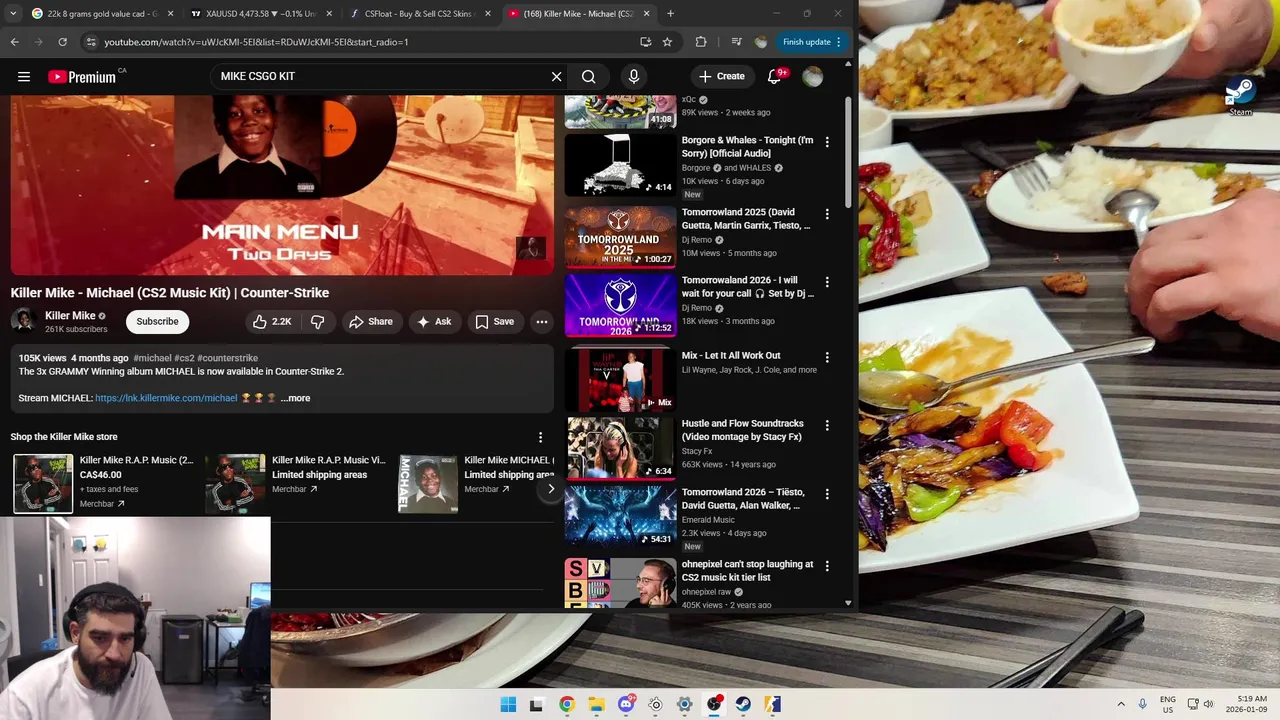Open Tomorrowland 2026 Tiësto 54:31 thumbnail
This screenshot has height=720, width=1280.
coord(620,516)
